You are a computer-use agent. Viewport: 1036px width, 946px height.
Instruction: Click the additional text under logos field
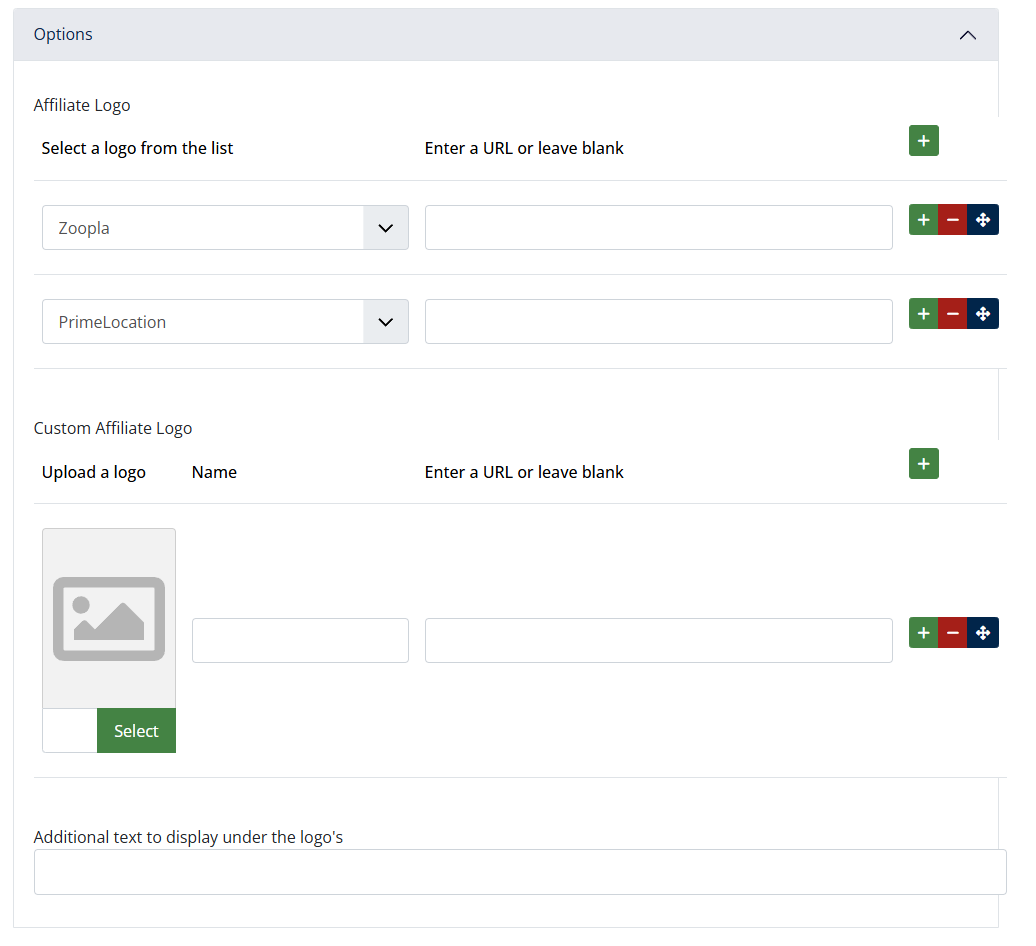pyautogui.click(x=520, y=872)
